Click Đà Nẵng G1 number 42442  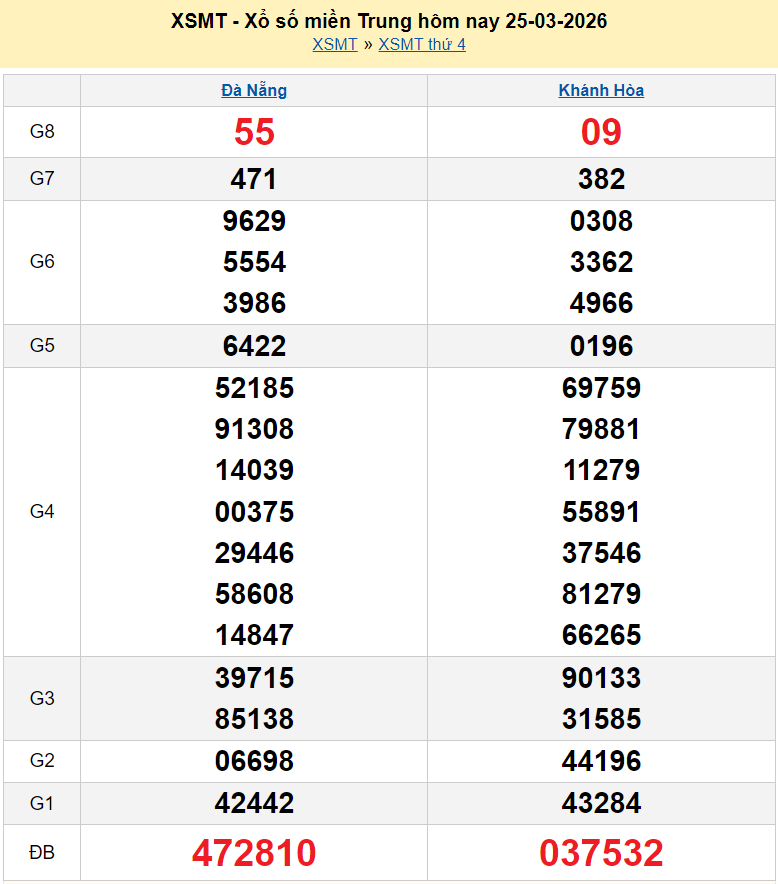click(x=254, y=803)
